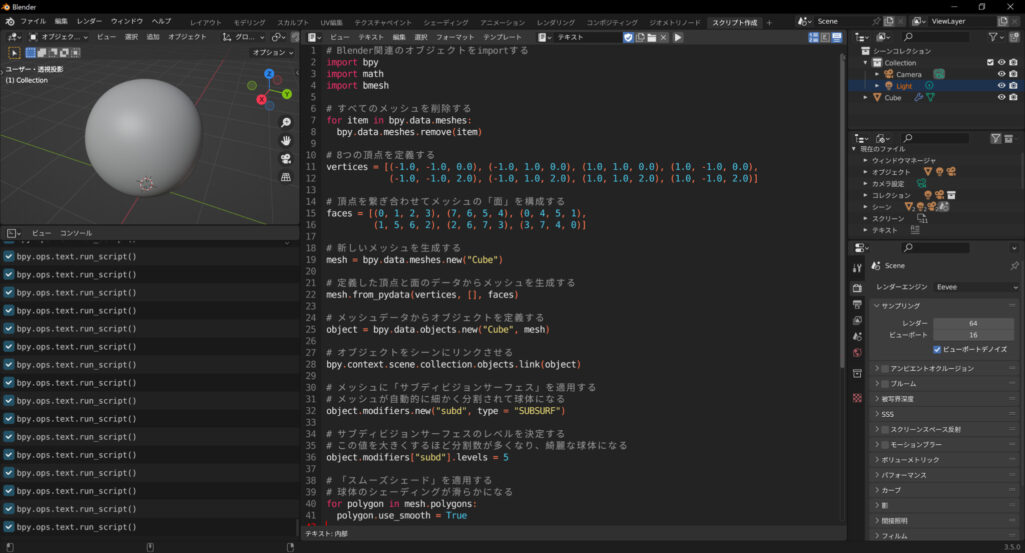Toggle word wrap in text editor
This screenshot has width=1025, height=553.
pos(825,37)
